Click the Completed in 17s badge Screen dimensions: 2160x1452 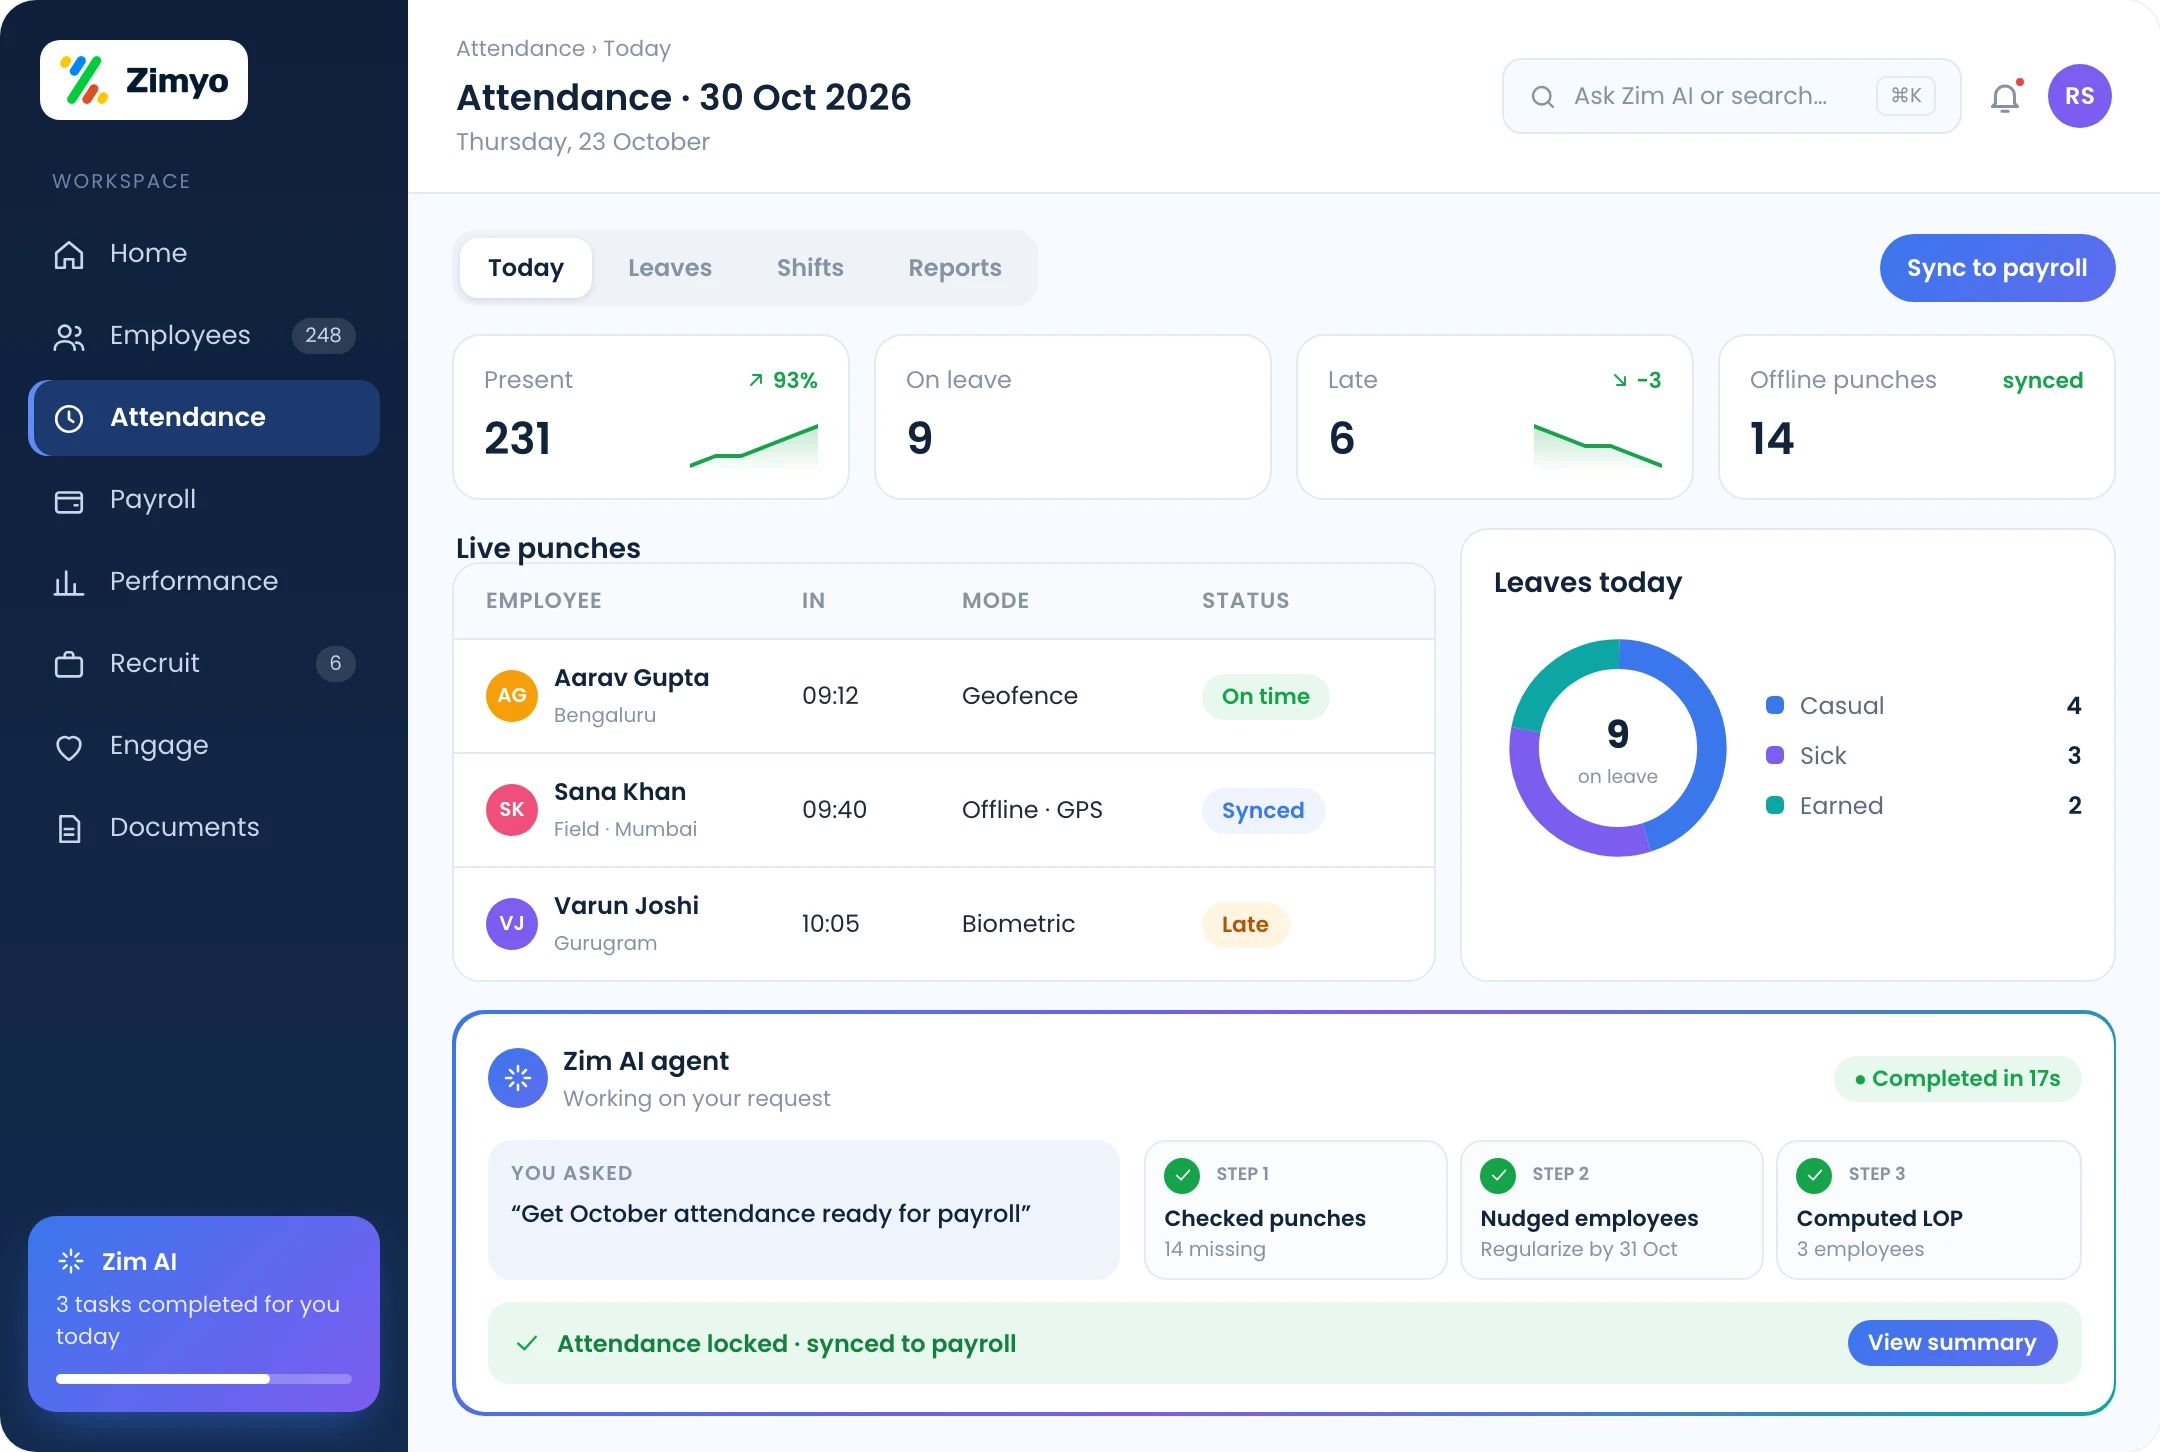1958,1079
